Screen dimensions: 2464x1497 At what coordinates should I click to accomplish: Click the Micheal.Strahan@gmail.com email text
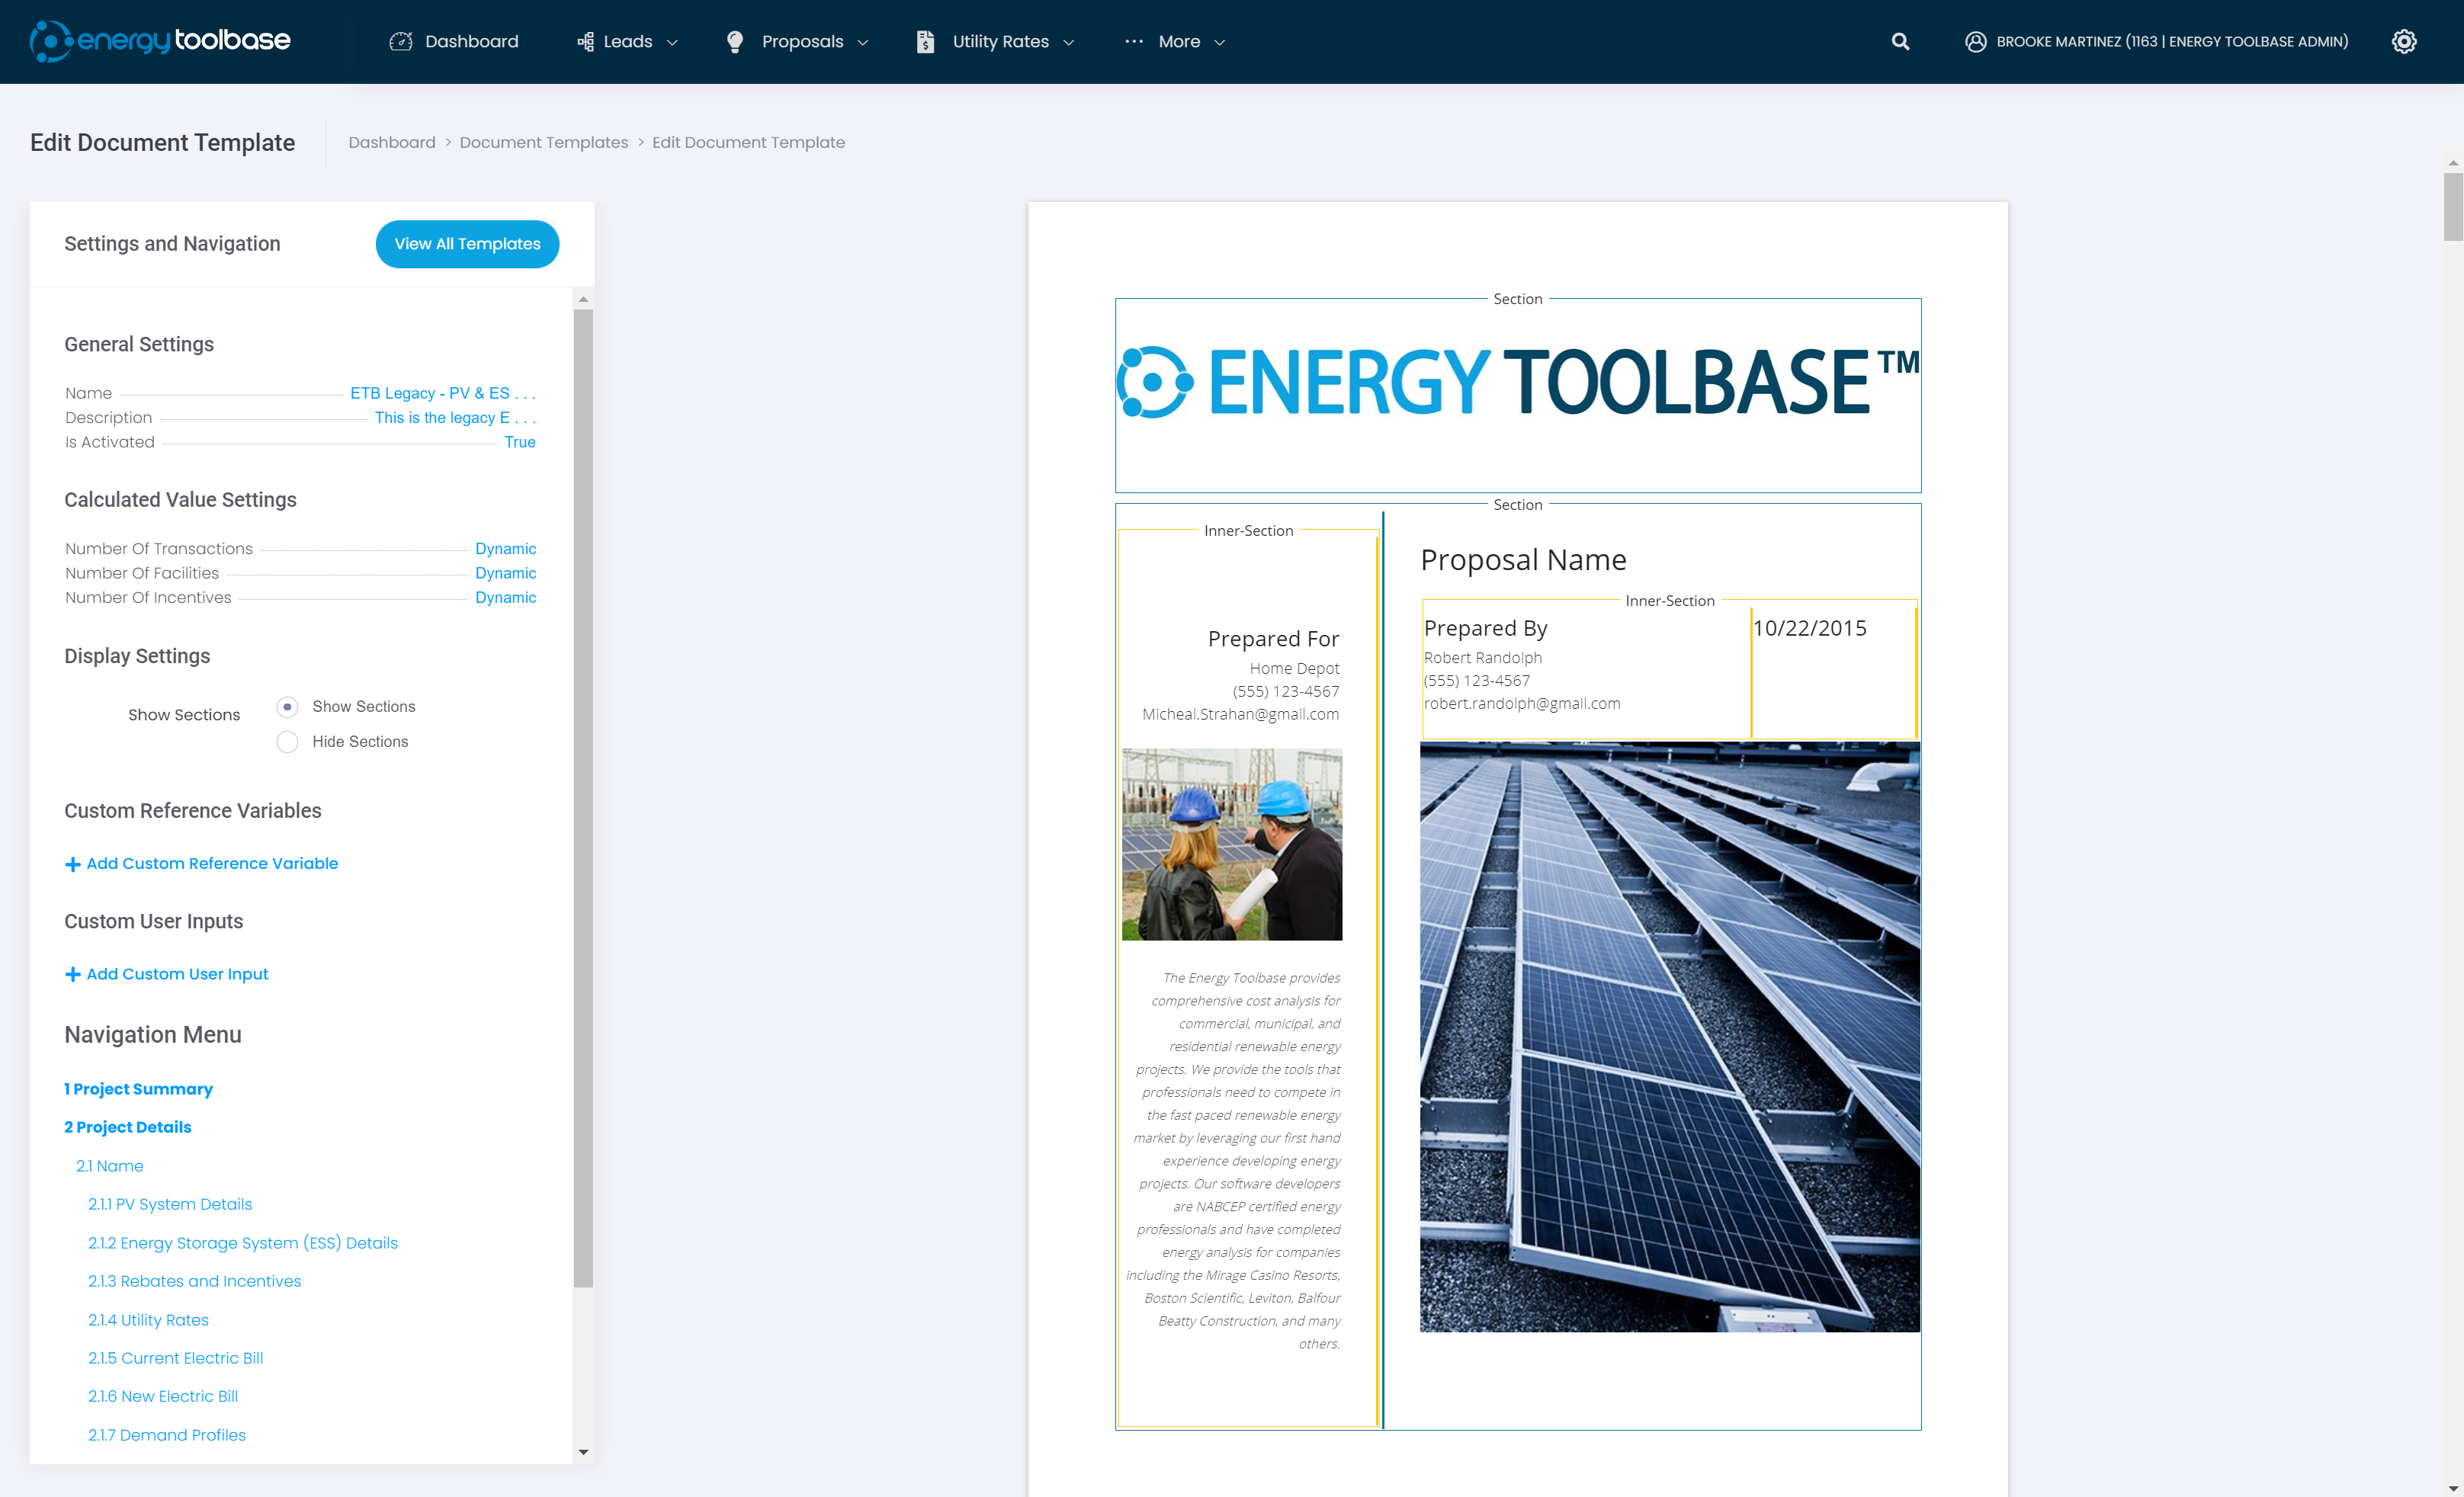[x=1240, y=715]
